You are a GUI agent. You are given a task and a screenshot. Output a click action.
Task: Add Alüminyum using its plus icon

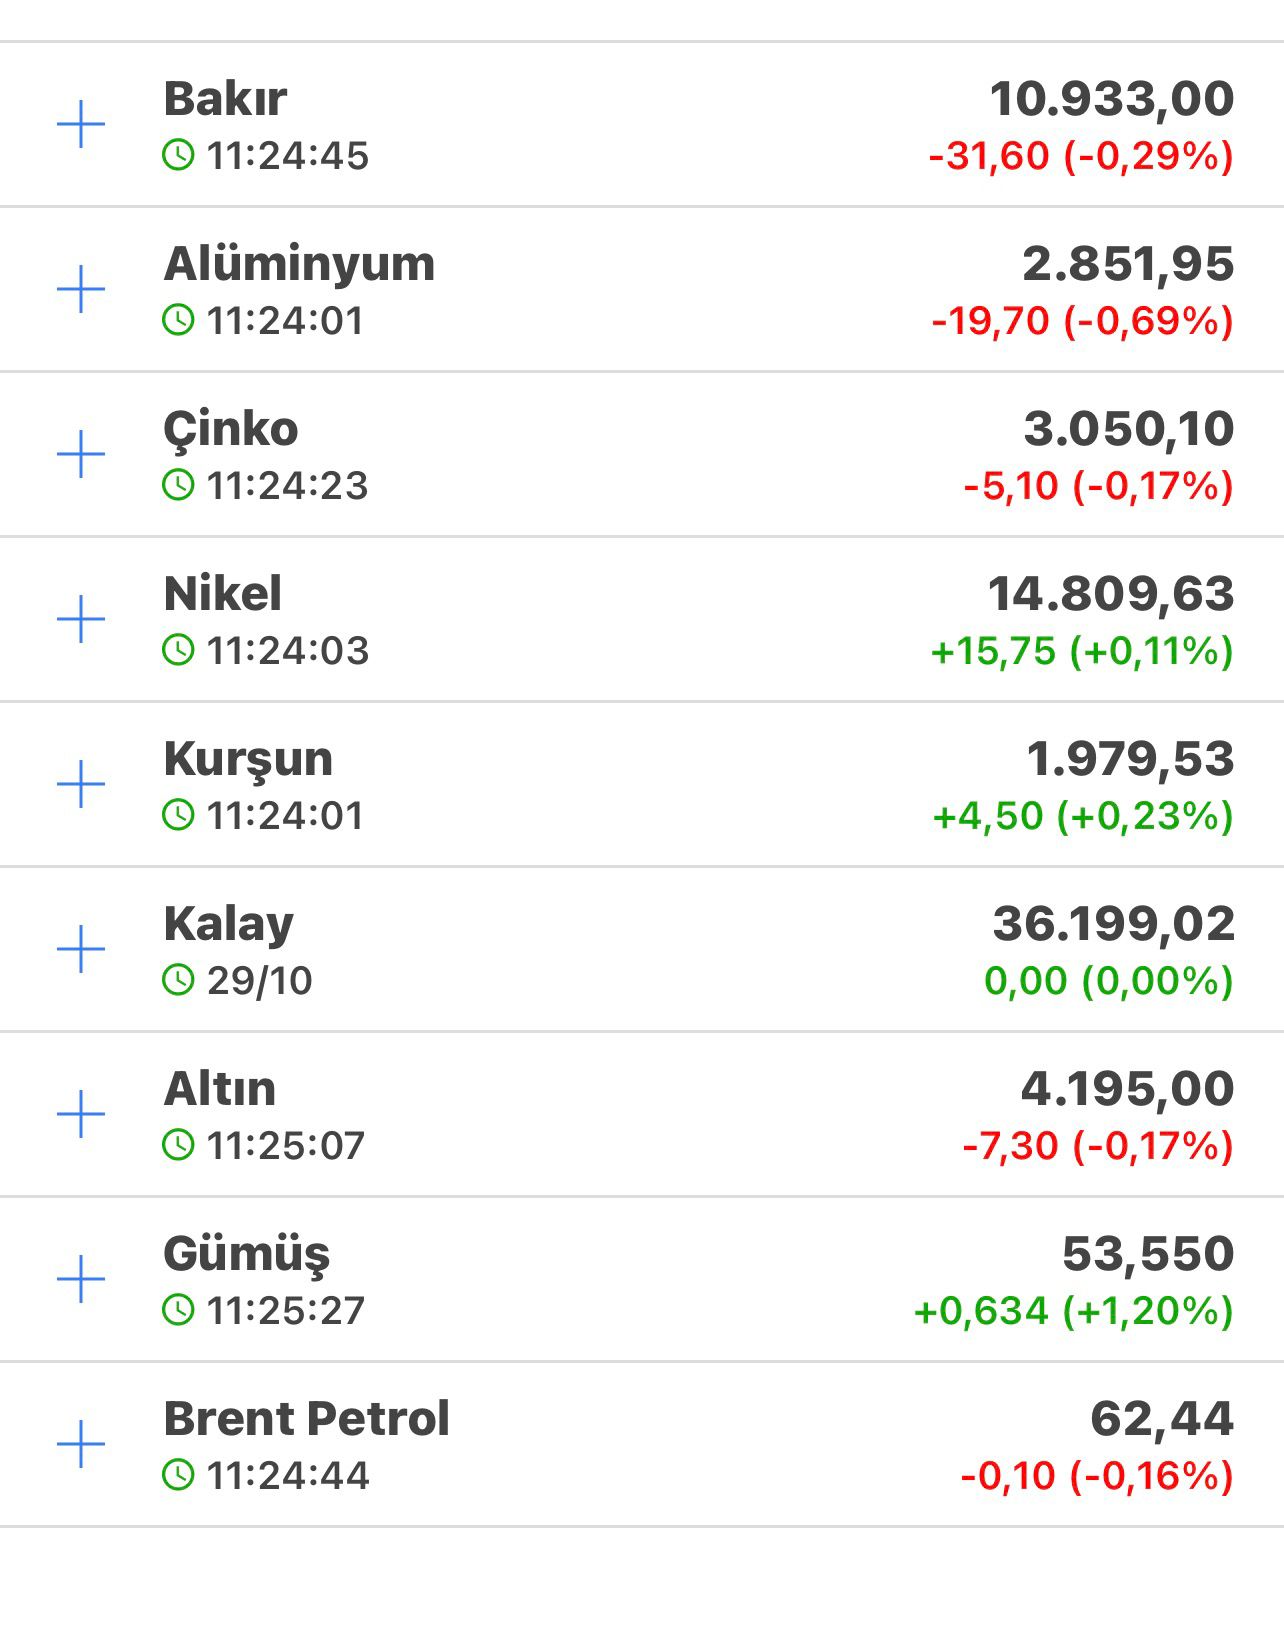click(x=81, y=290)
